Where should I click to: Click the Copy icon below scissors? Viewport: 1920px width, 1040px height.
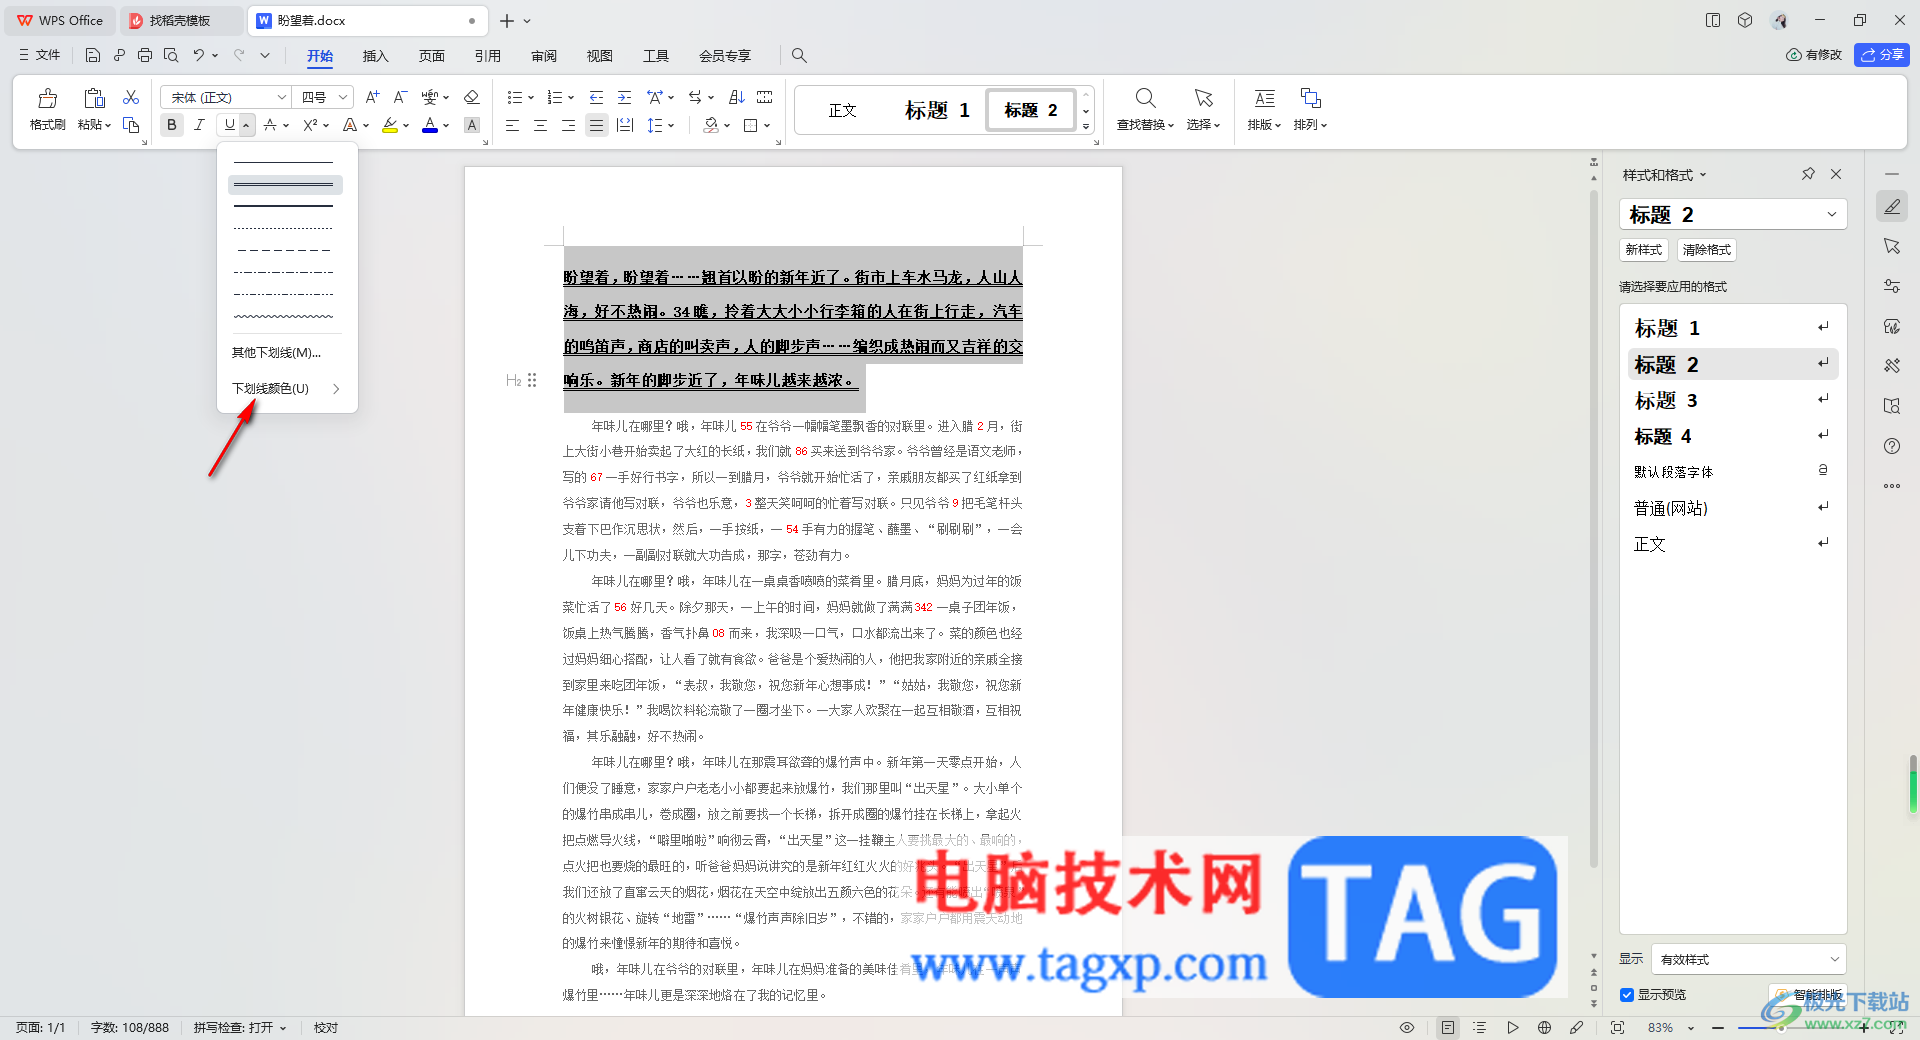point(131,125)
